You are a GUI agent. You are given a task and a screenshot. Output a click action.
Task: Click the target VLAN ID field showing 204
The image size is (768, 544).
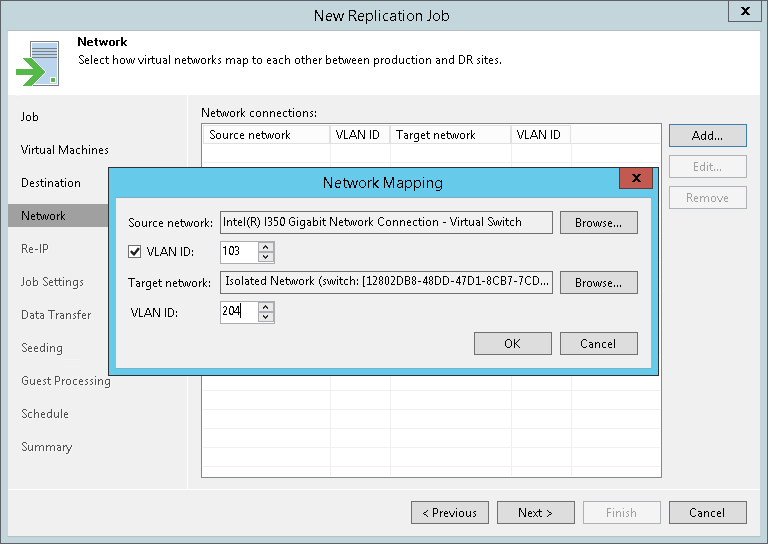(x=239, y=312)
